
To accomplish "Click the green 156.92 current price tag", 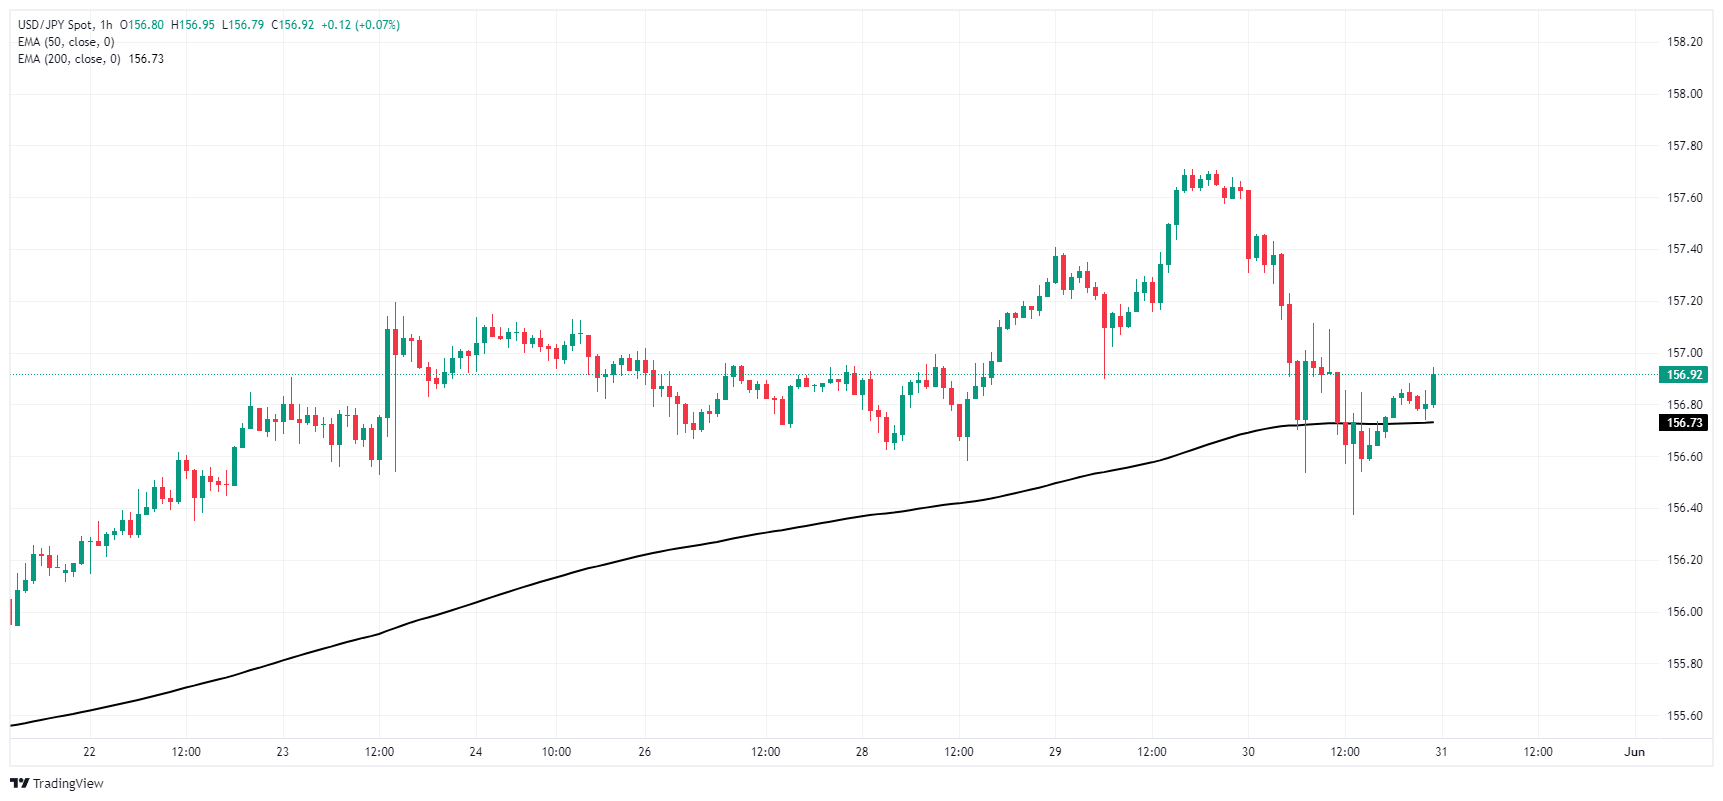I will pos(1684,375).
